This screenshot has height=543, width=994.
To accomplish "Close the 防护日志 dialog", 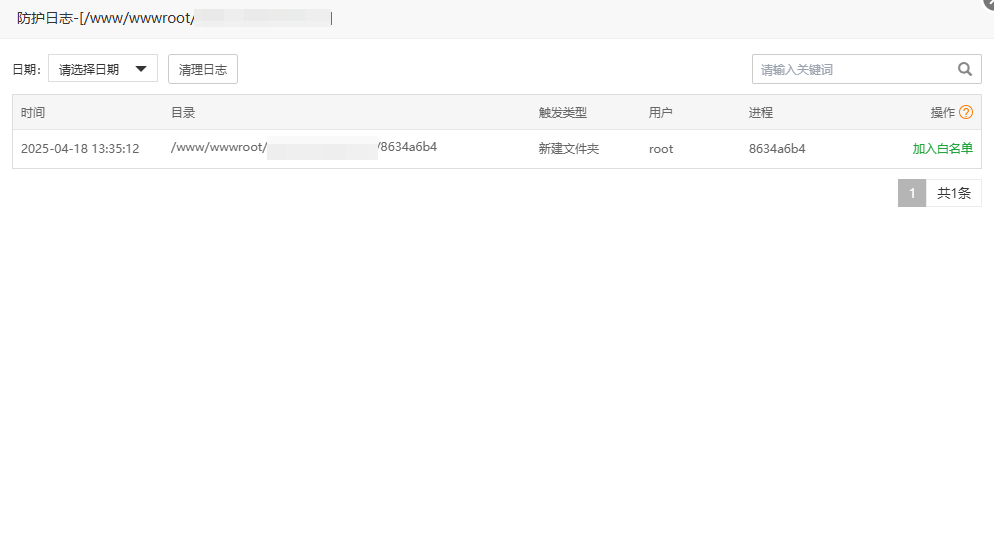I will point(988,3).
